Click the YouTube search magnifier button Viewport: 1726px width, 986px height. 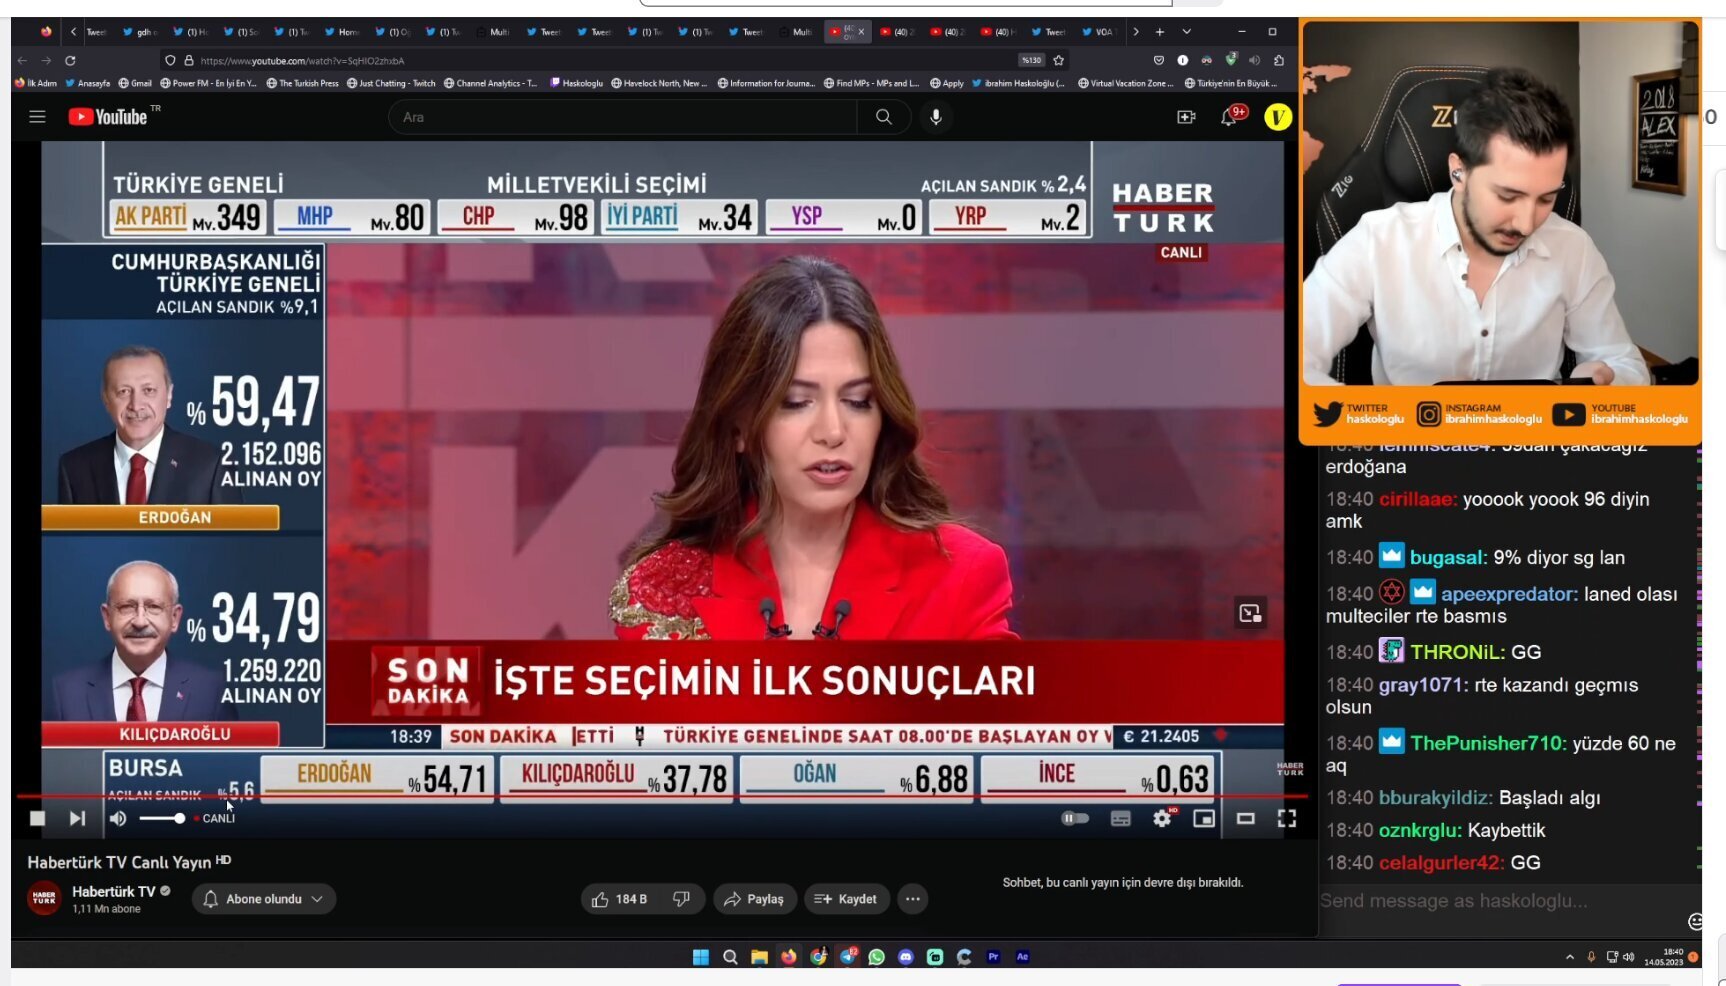883,117
